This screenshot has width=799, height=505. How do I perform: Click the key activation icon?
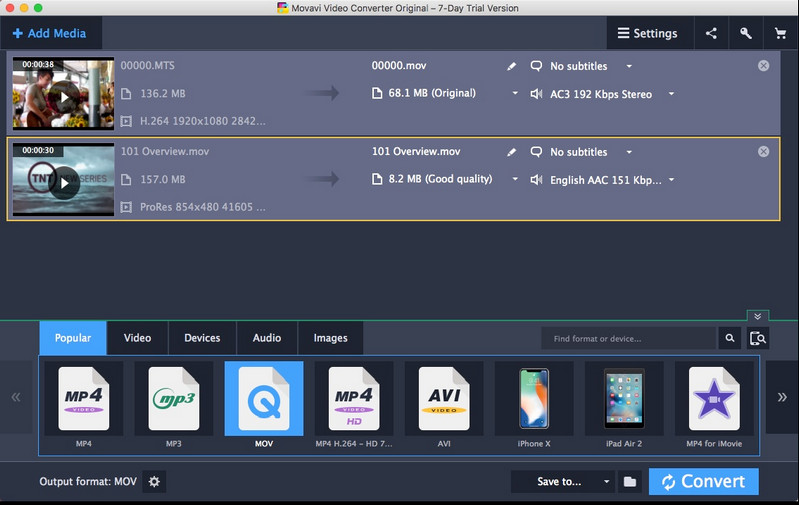point(745,33)
